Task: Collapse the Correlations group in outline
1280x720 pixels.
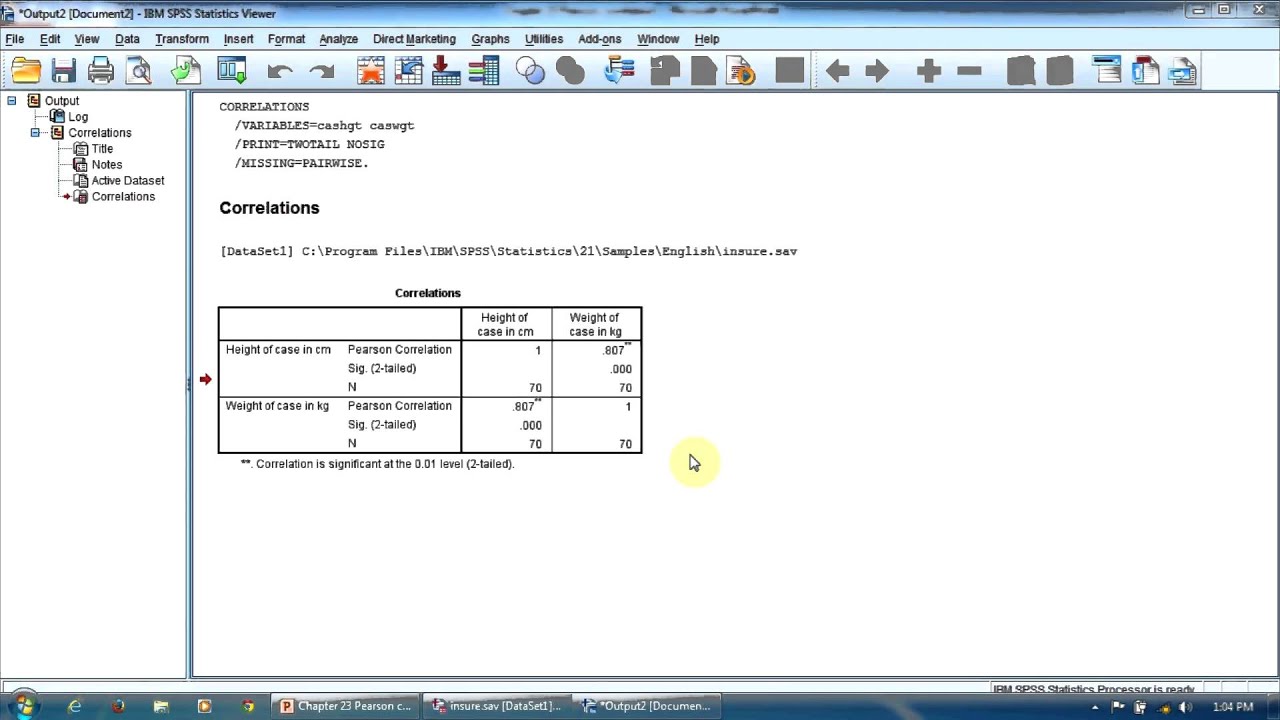Action: [x=35, y=132]
